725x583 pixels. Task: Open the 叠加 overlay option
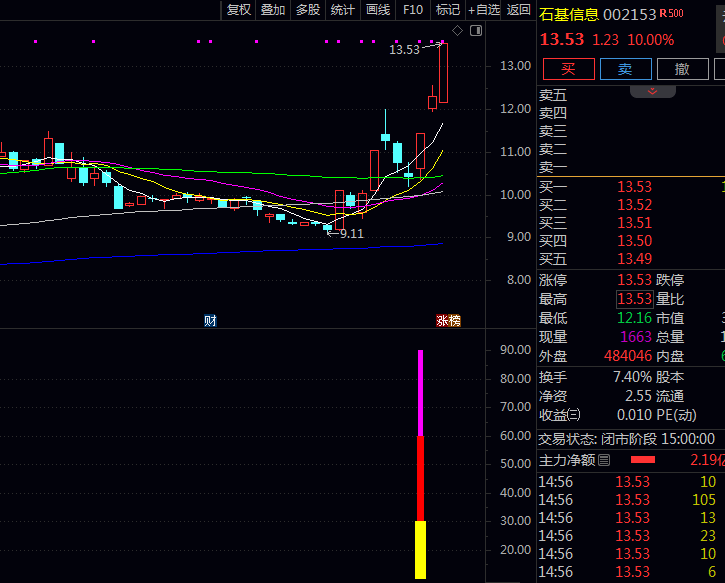pos(273,10)
